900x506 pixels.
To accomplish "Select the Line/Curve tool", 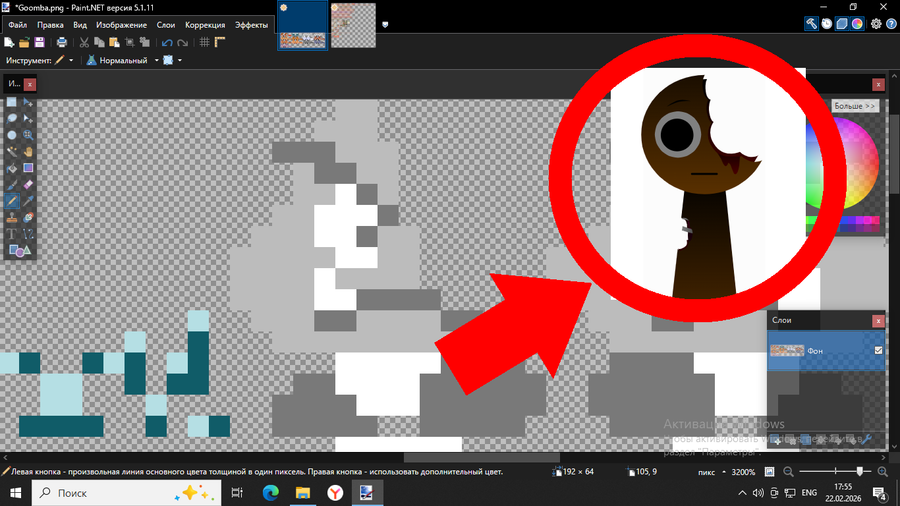I will (28, 234).
